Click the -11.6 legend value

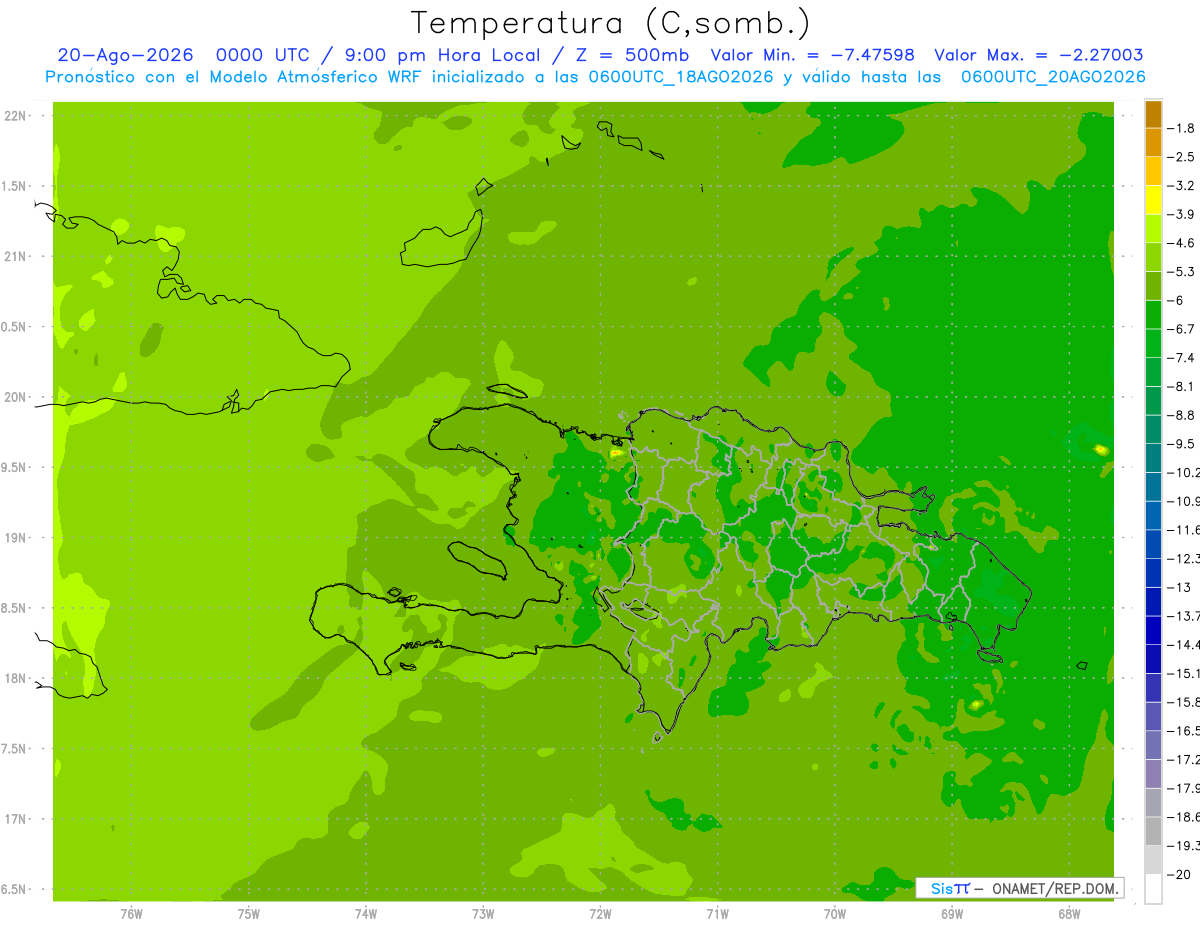tap(1186, 529)
